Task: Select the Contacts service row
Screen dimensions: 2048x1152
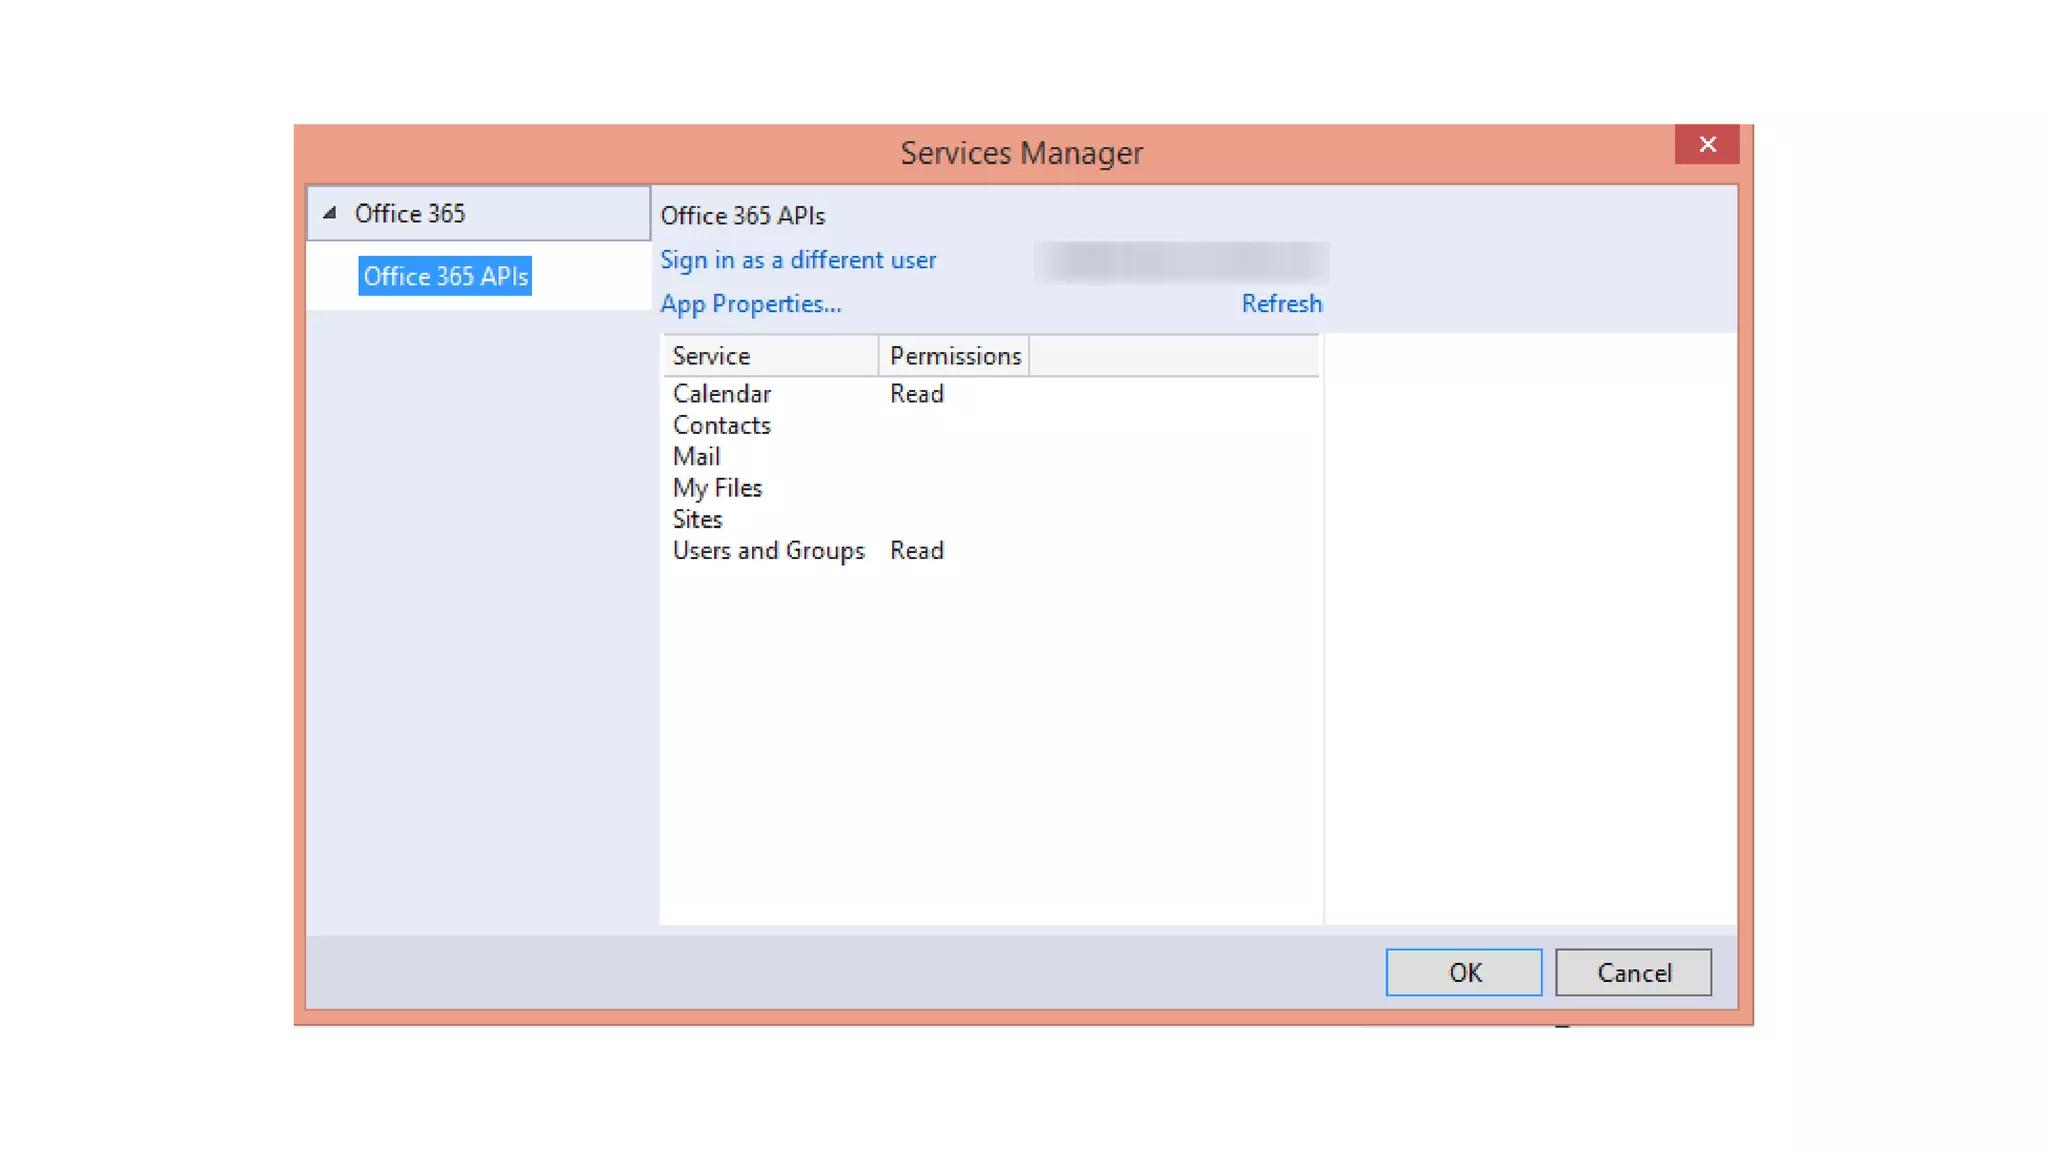Action: (721, 425)
